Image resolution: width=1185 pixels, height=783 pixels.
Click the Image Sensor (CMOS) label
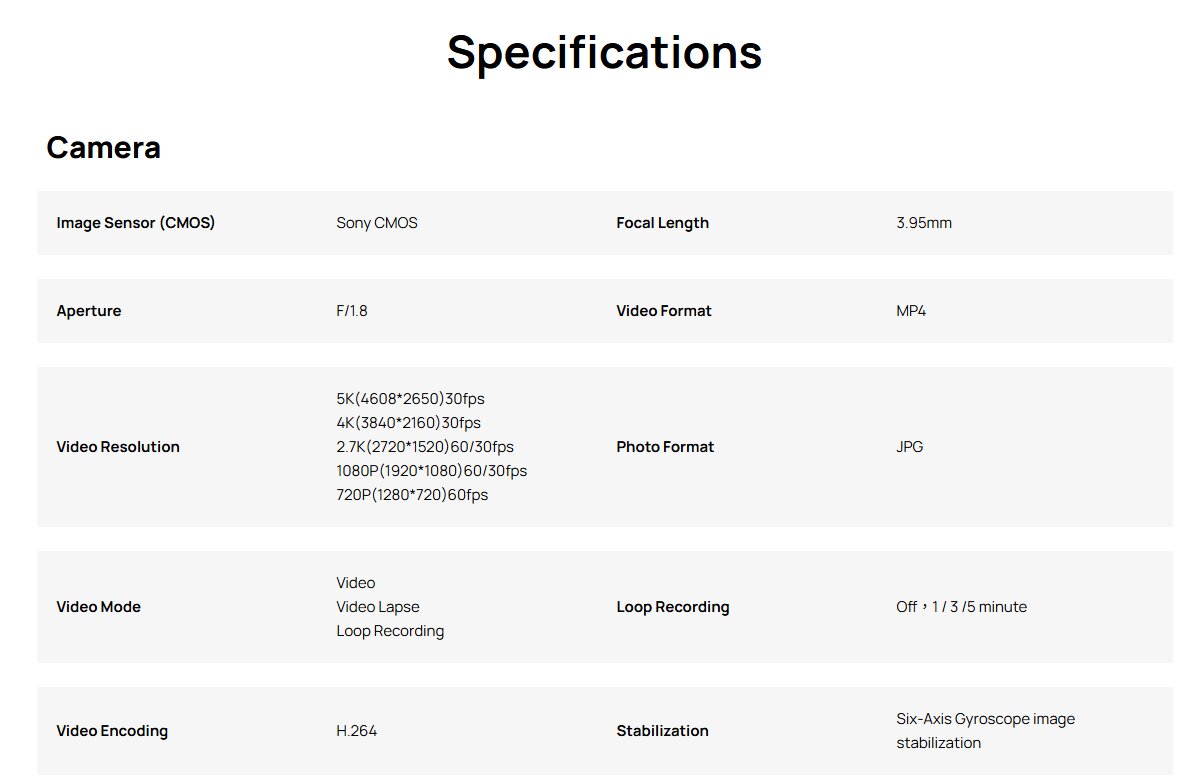coord(135,223)
